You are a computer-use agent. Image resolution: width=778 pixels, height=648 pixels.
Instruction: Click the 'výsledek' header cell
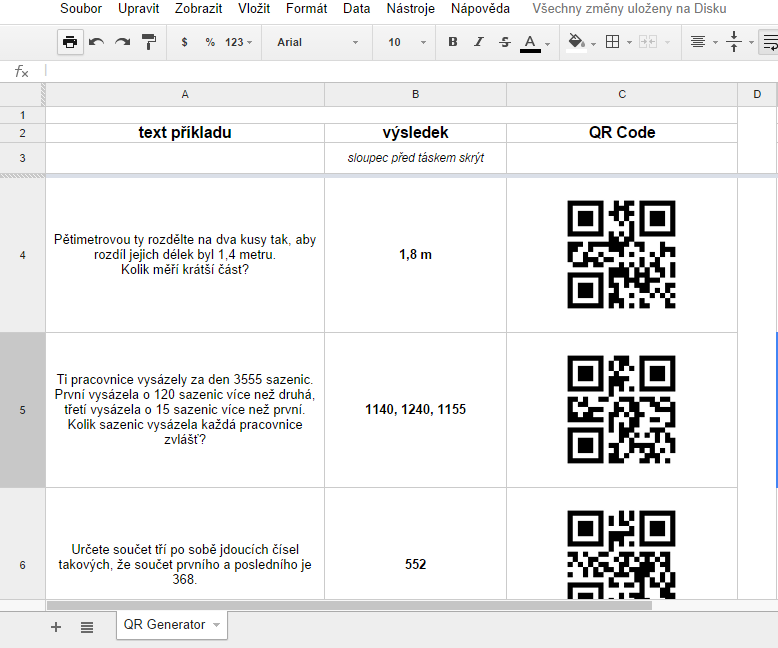pyautogui.click(x=415, y=133)
